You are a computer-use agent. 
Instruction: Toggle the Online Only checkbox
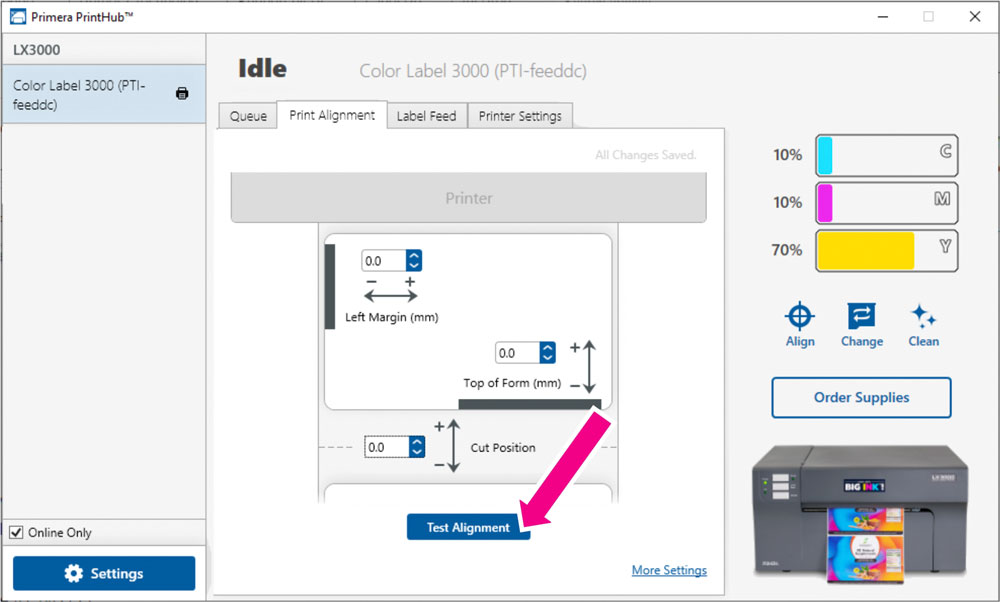(x=16, y=532)
